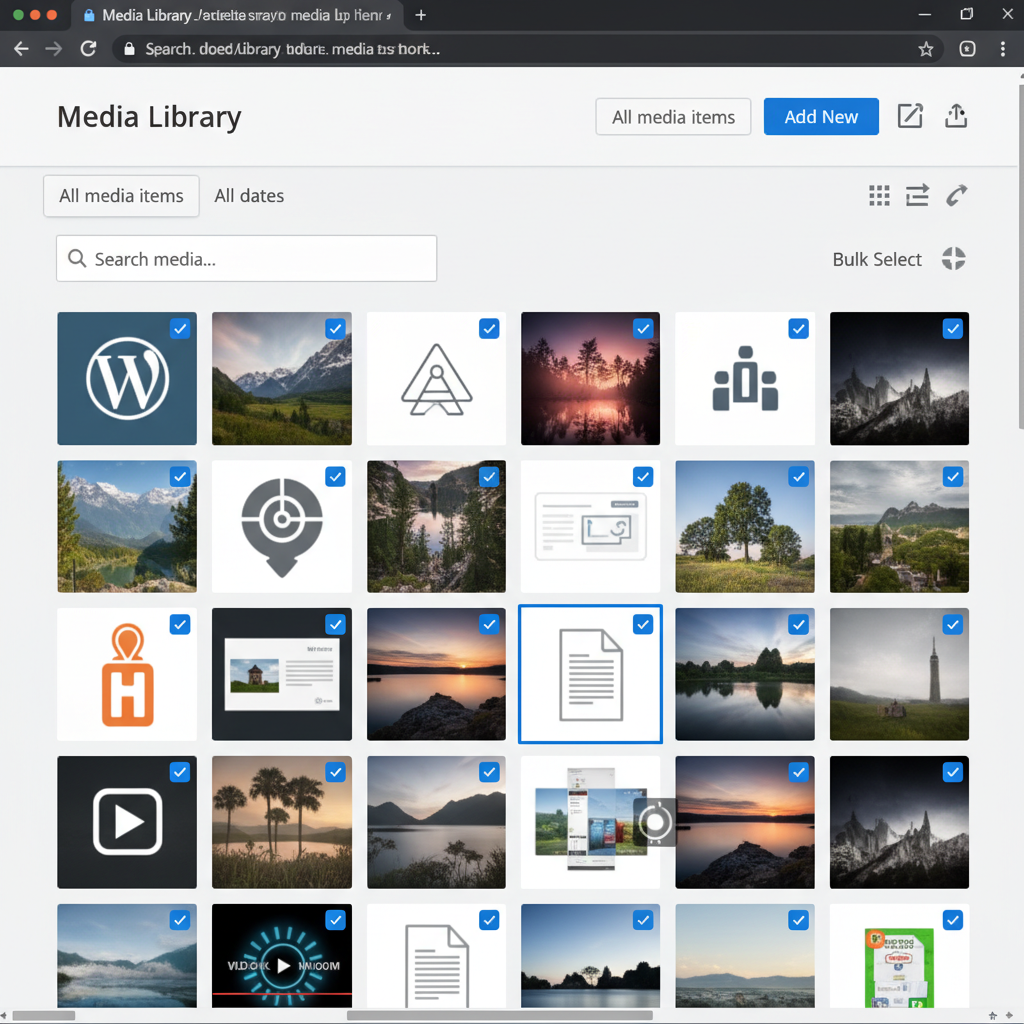Expand the All dates filter dropdown
Image resolution: width=1024 pixels, height=1024 pixels.
[249, 196]
